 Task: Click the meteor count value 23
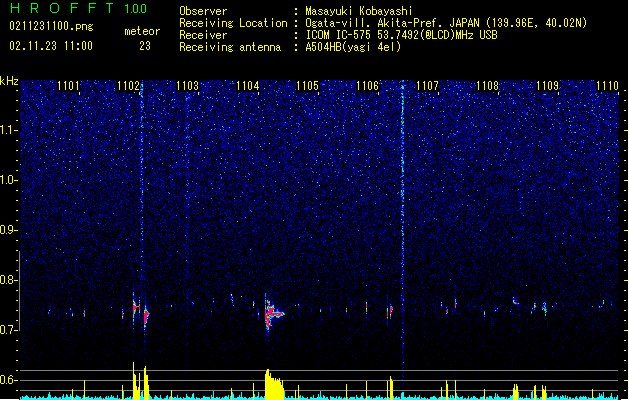click(x=145, y=46)
